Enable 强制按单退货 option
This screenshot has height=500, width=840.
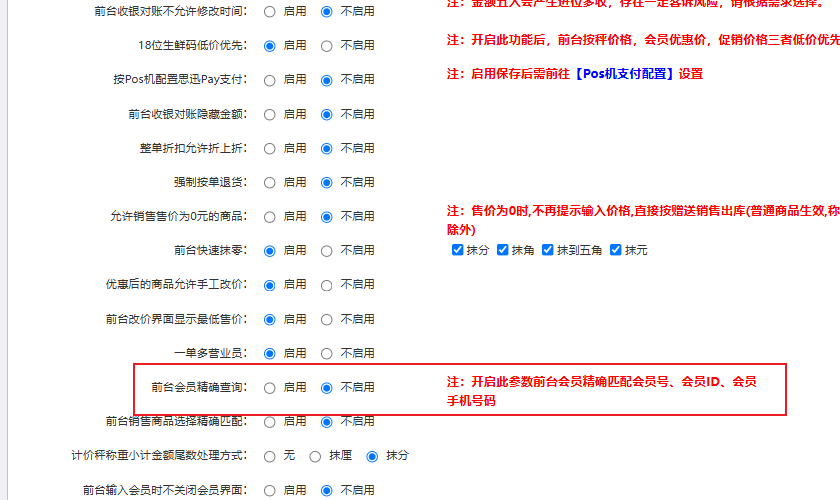pyautogui.click(x=270, y=183)
